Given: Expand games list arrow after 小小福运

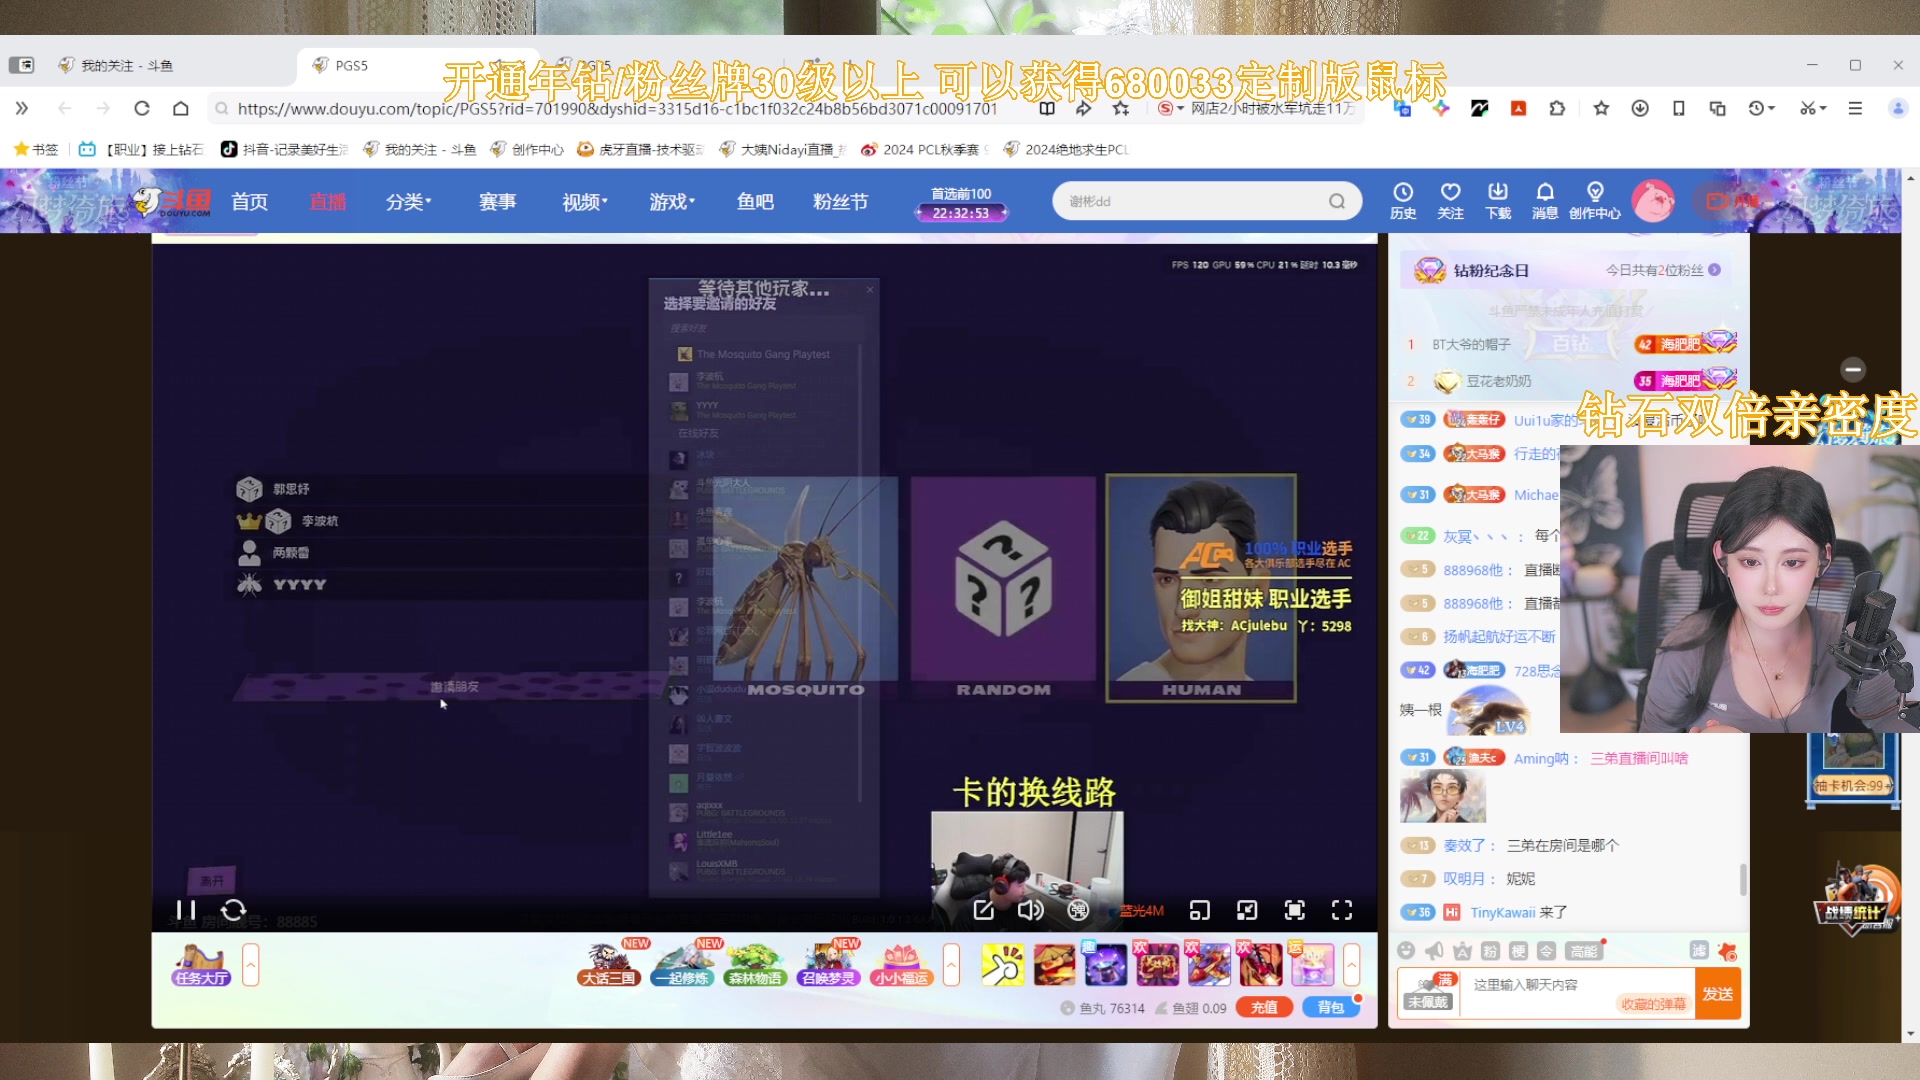Looking at the screenshot, I should pos(951,965).
